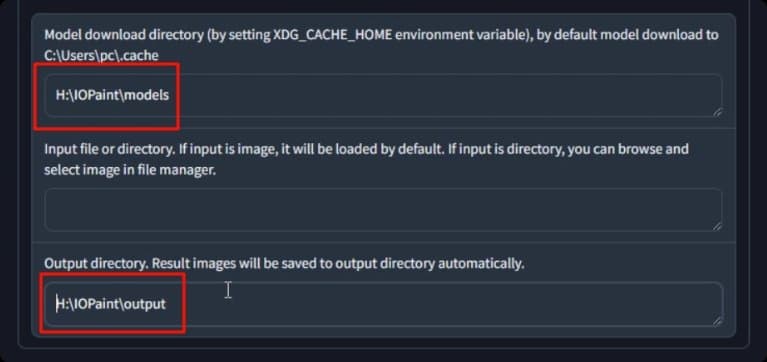The image size is (767, 362).
Task: Click "select image in file manager" text
Action: [x=130, y=171]
